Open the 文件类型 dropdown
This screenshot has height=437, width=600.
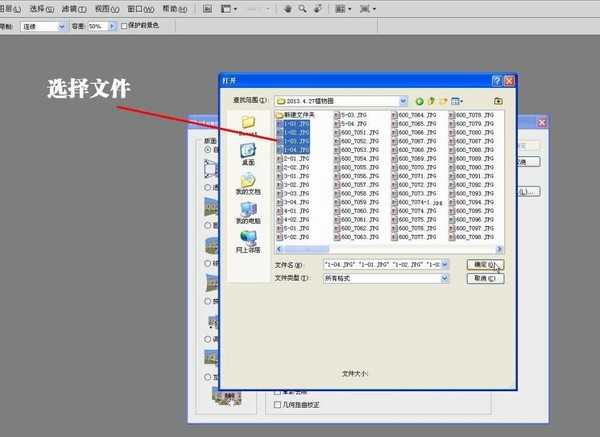[x=444, y=278]
